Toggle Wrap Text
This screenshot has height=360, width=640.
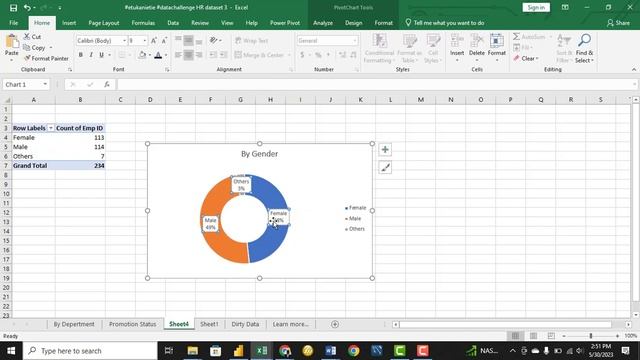[251, 40]
